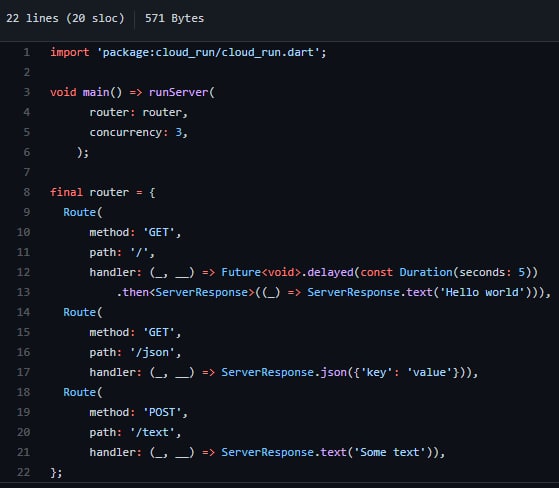Click line number 22 in gutter
559x488 pixels.
24,472
